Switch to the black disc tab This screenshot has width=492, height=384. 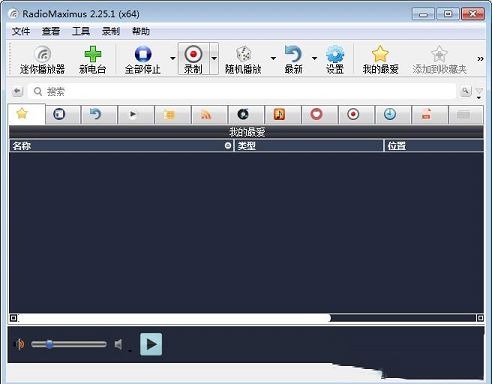coord(246,115)
